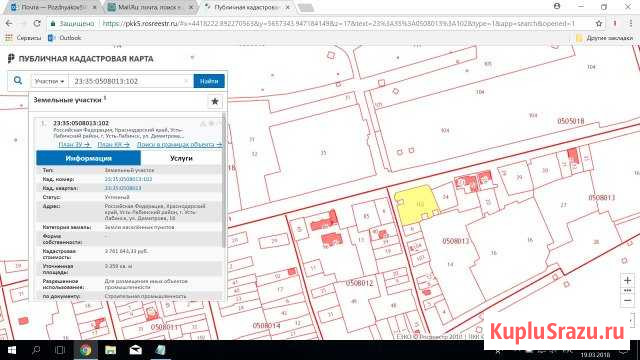Viewport: 640px width, 360px height.
Task: Click the Кад. квартал value link
Action: (x=123, y=188)
